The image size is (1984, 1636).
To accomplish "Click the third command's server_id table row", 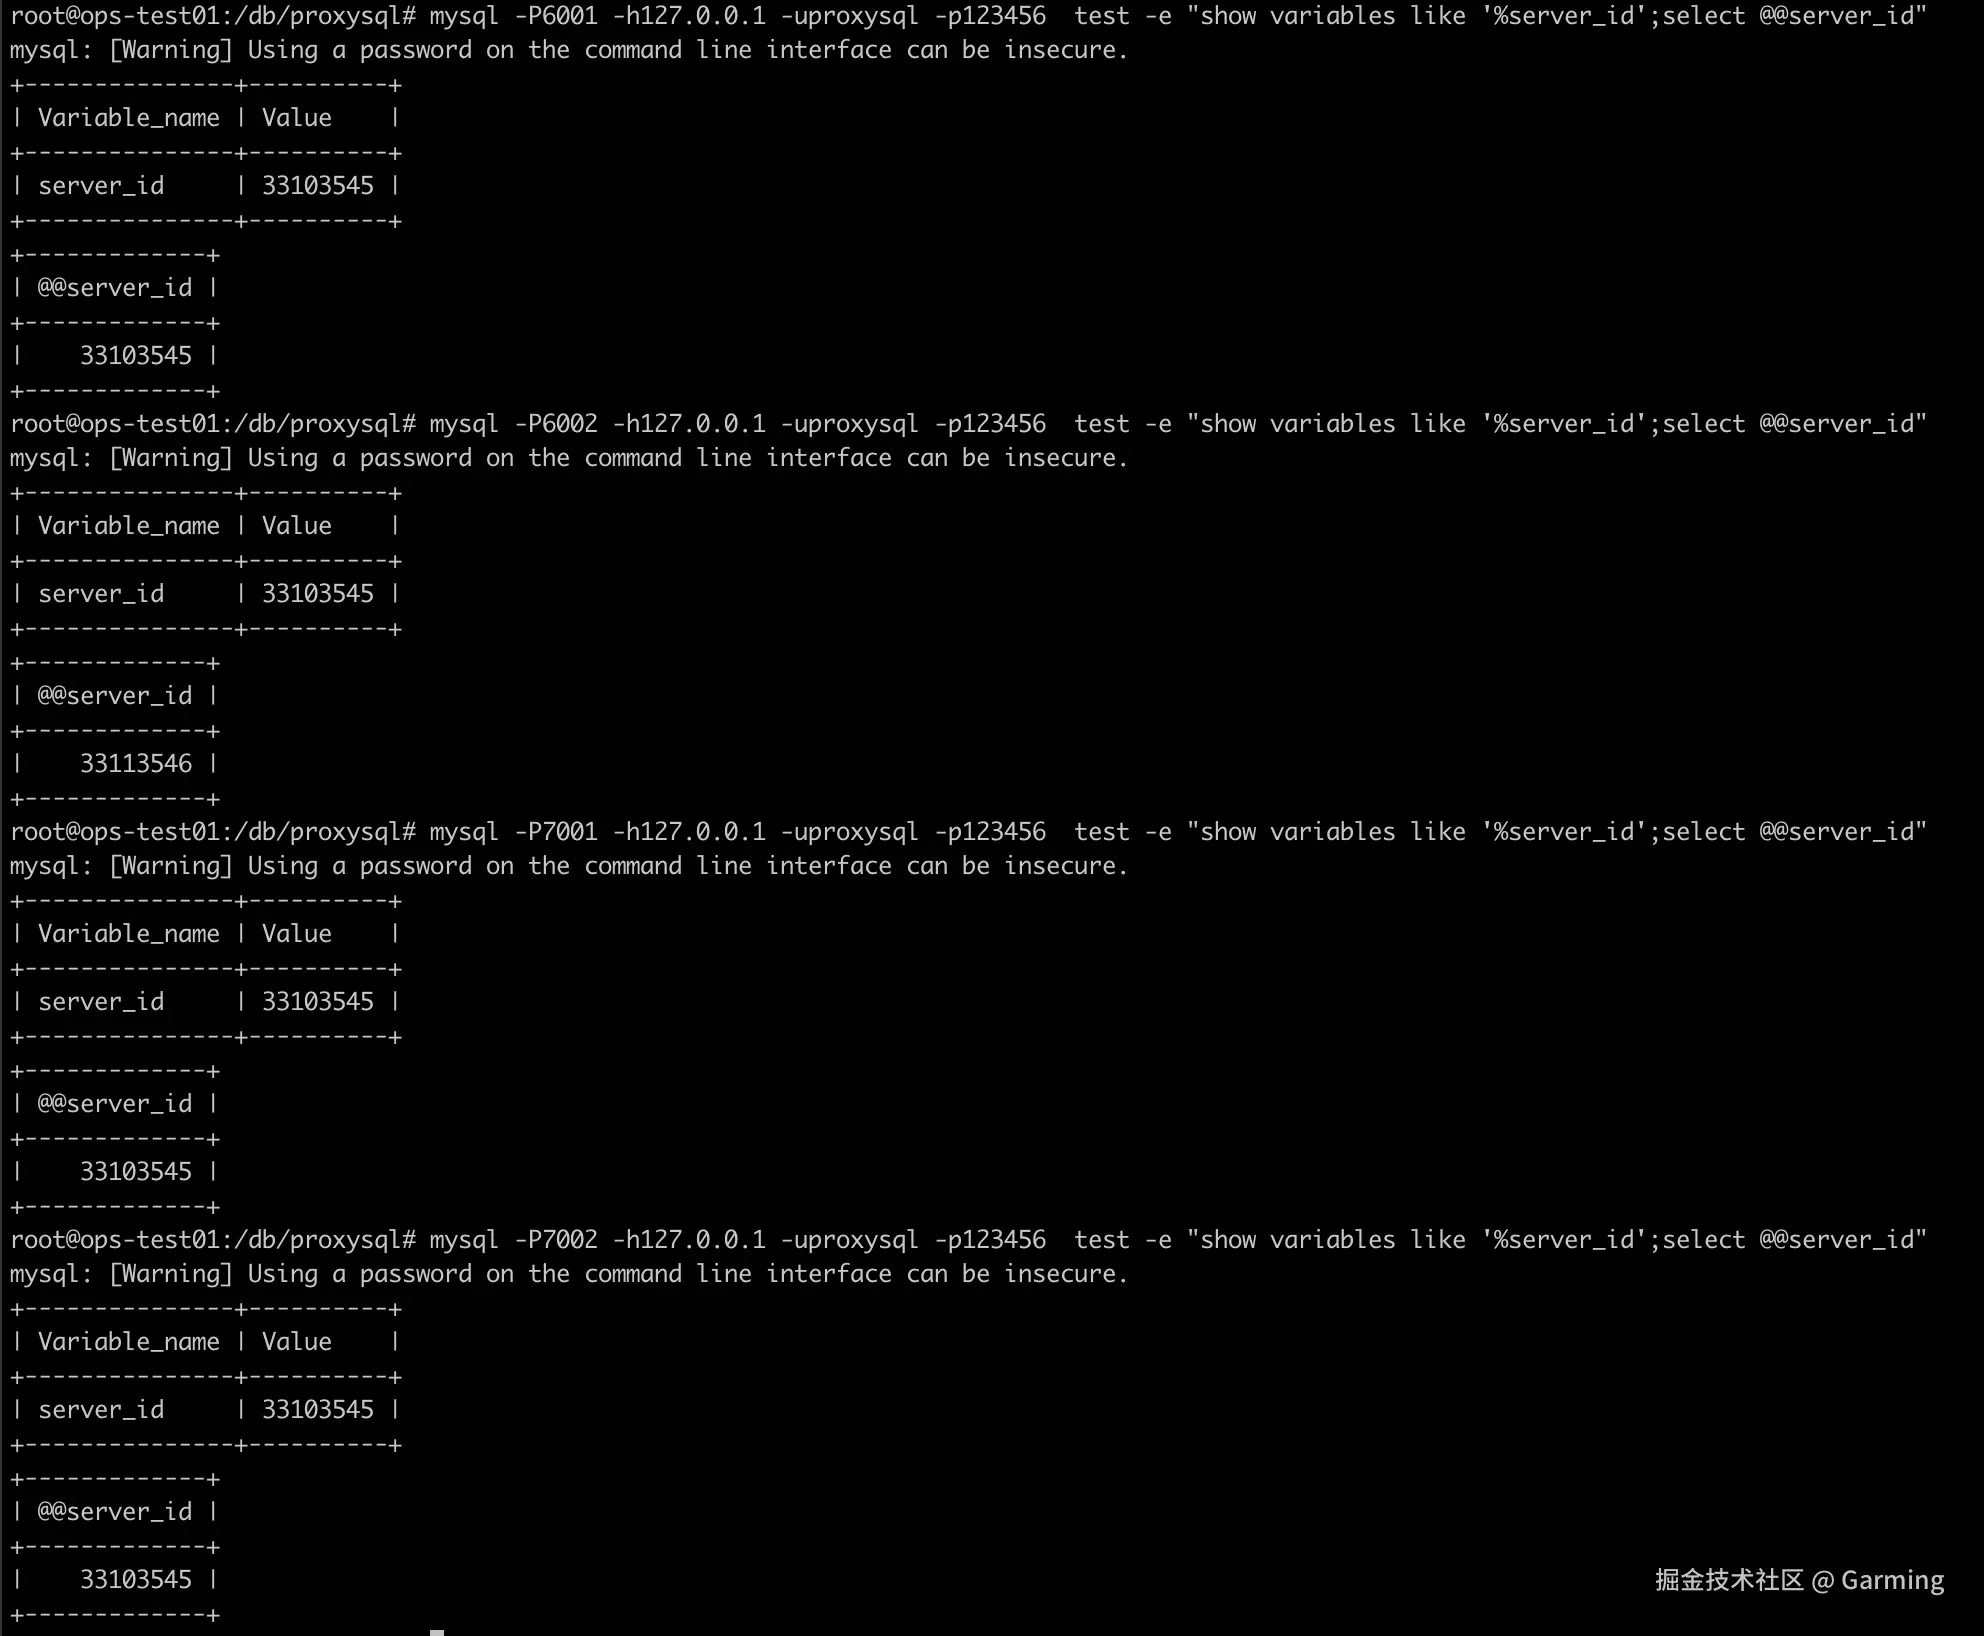I will [206, 1002].
